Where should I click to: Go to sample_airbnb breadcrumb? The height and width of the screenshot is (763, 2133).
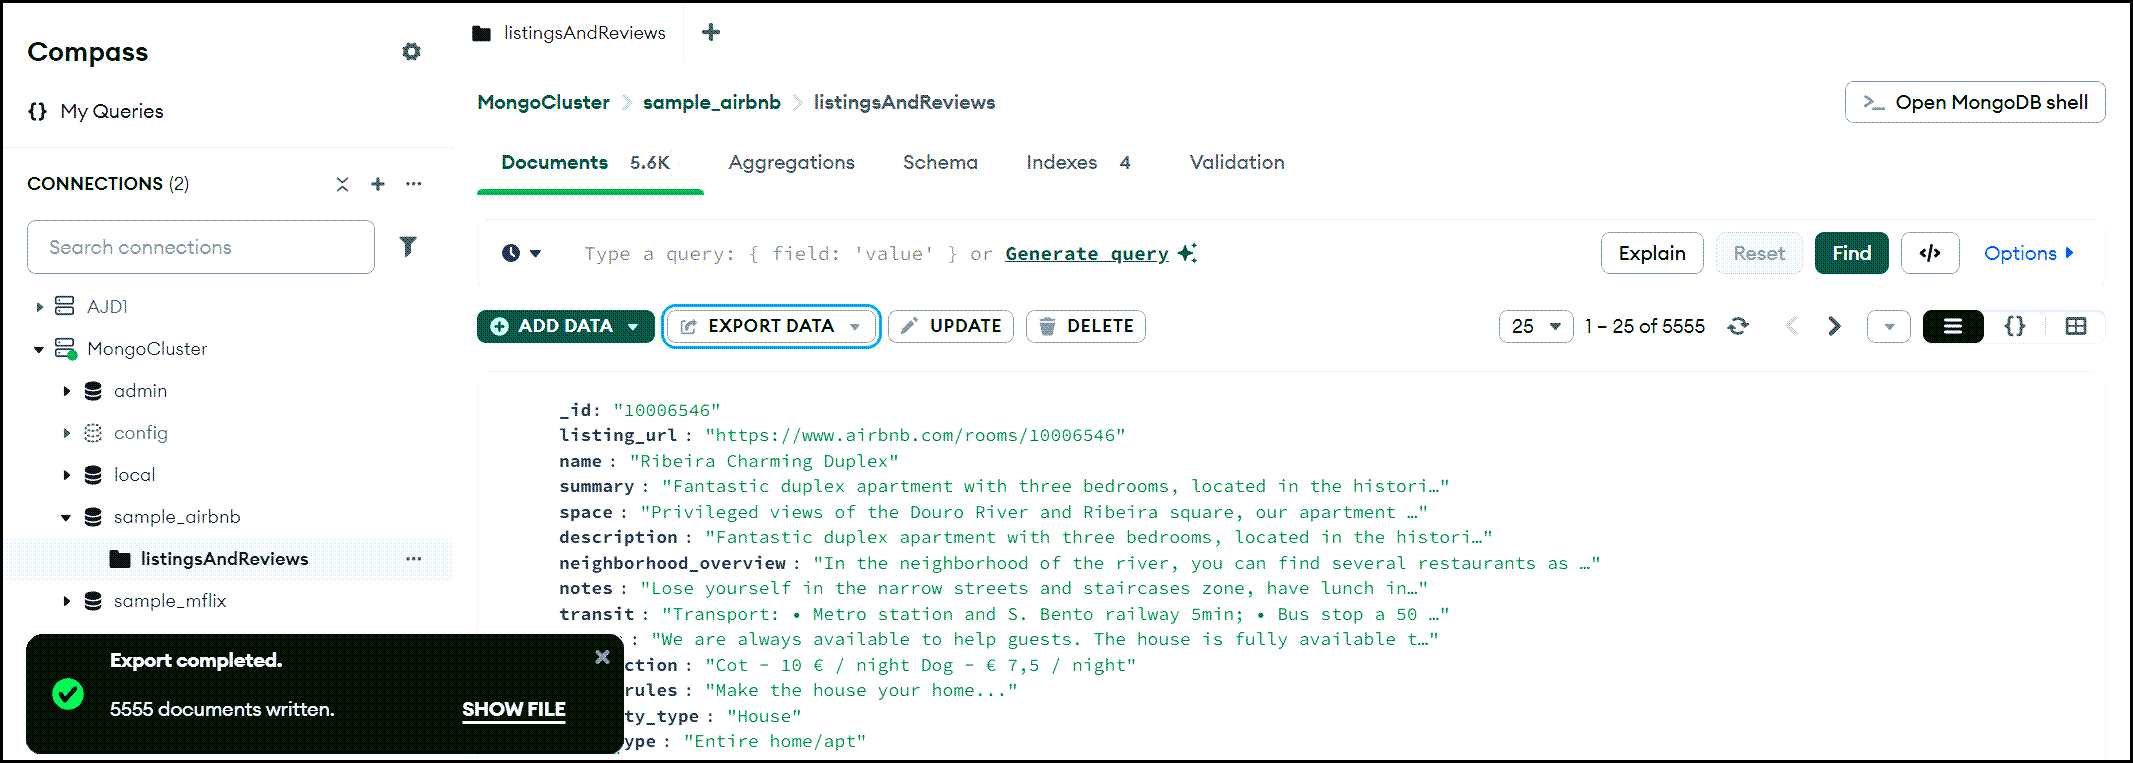point(712,102)
